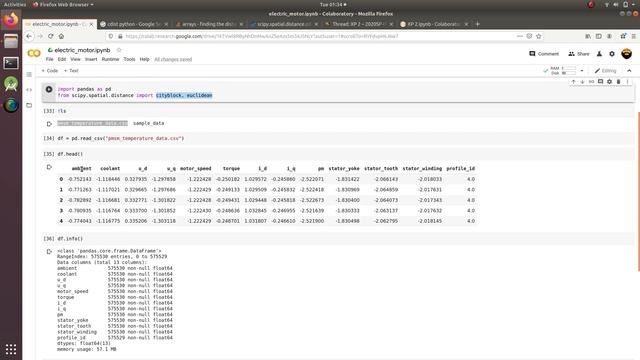Click the vertical scrollbar of the notebook
Screen dimensions: 640x360
pyautogui.click(x=638, y=191)
